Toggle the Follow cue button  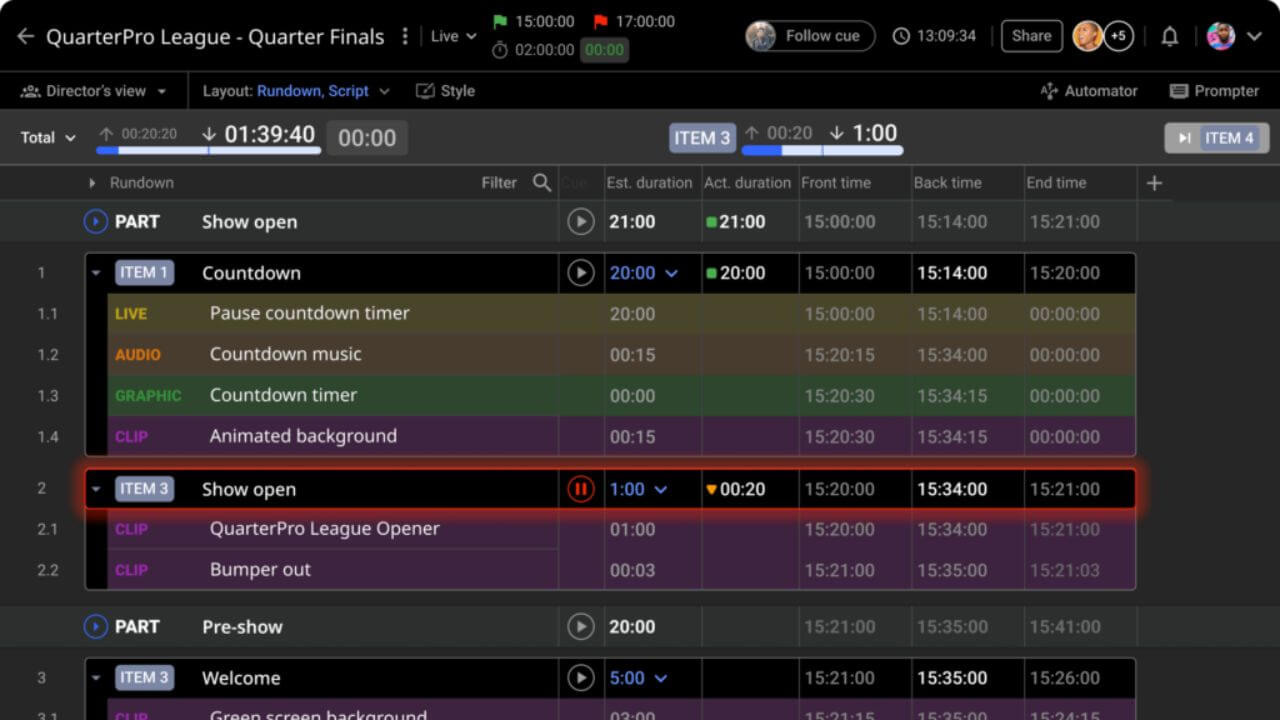point(810,36)
